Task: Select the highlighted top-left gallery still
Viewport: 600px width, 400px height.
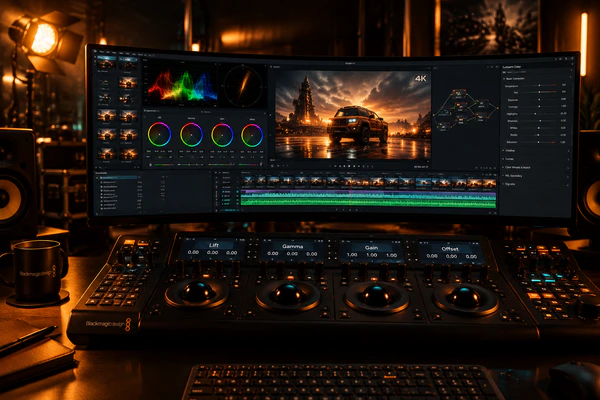Action: point(106,64)
